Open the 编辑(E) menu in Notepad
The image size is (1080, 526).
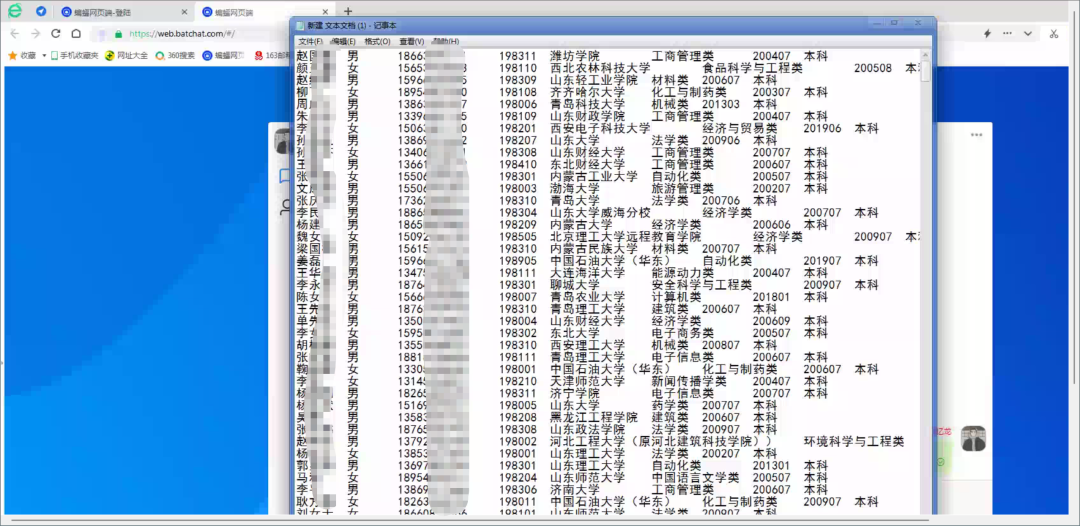point(343,41)
